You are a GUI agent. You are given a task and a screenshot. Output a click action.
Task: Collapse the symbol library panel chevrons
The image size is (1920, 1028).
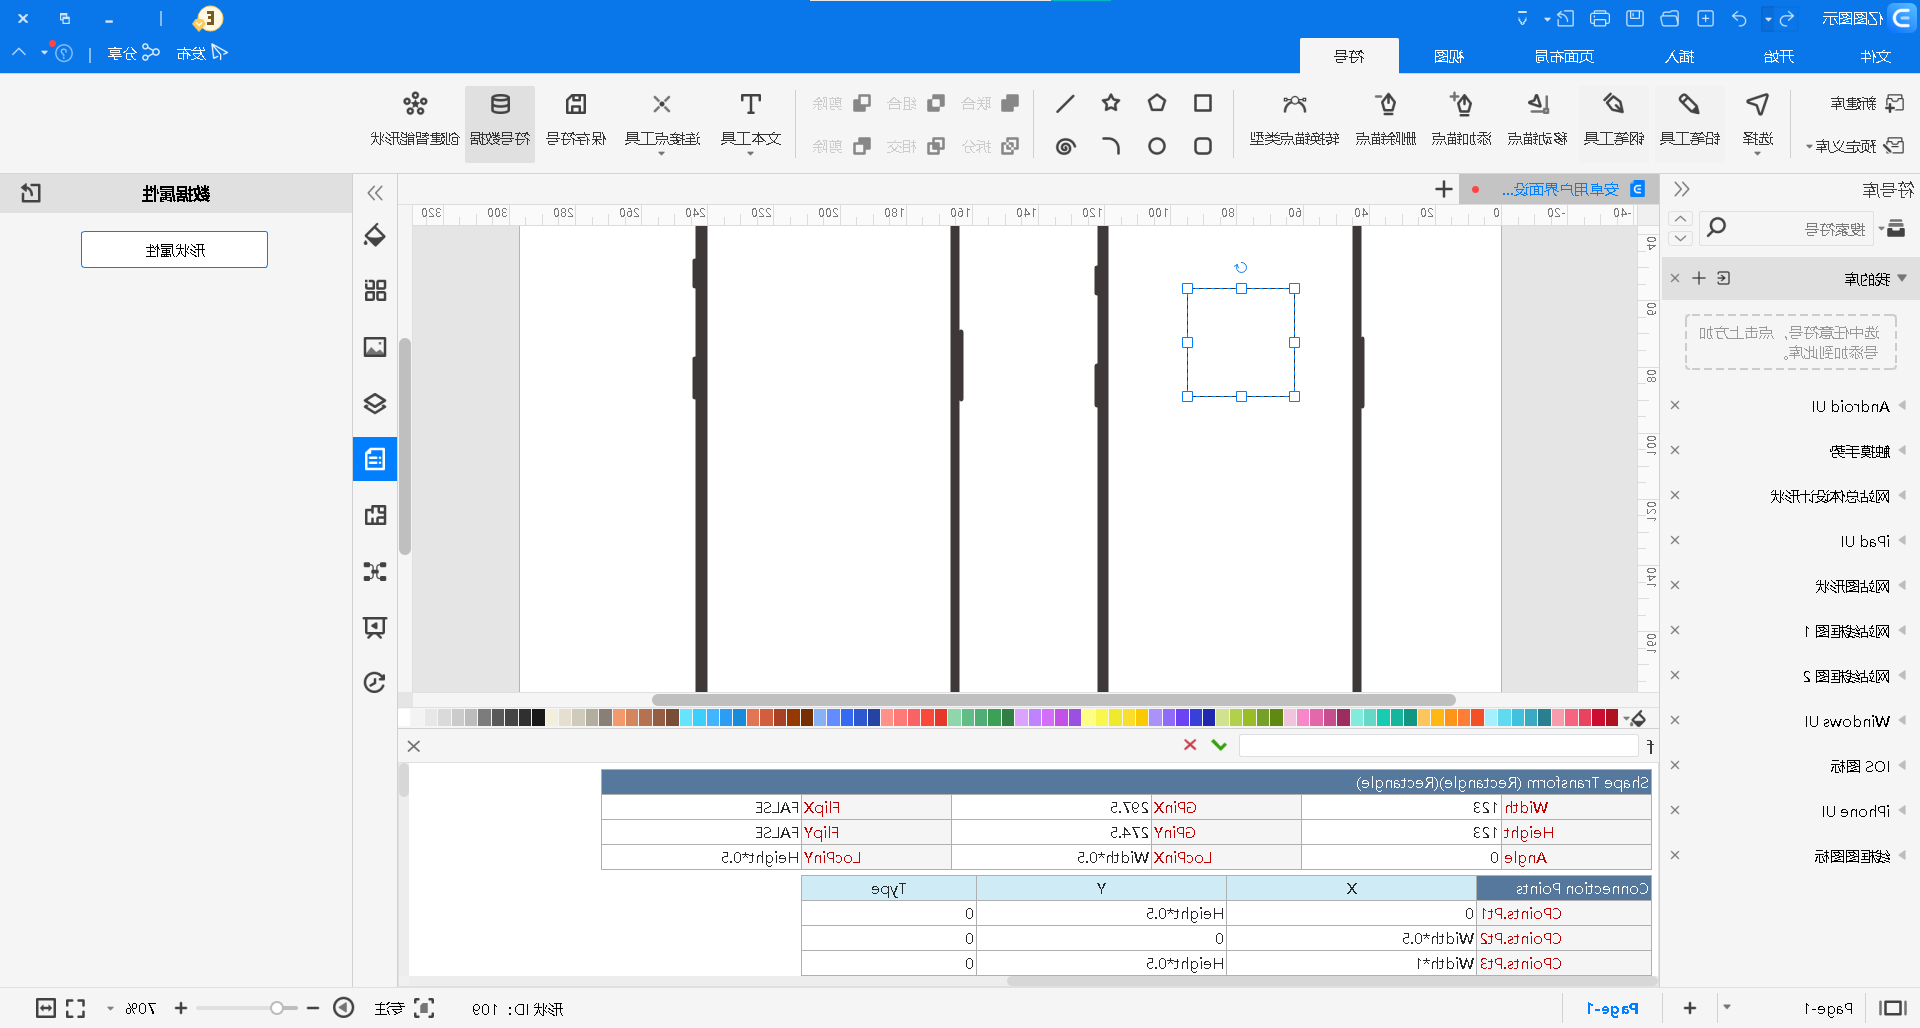(1682, 189)
